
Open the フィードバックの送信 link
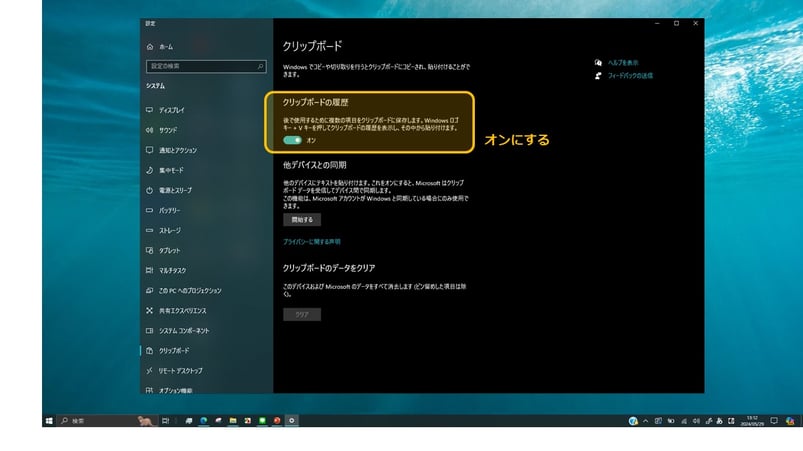pyautogui.click(x=630, y=75)
